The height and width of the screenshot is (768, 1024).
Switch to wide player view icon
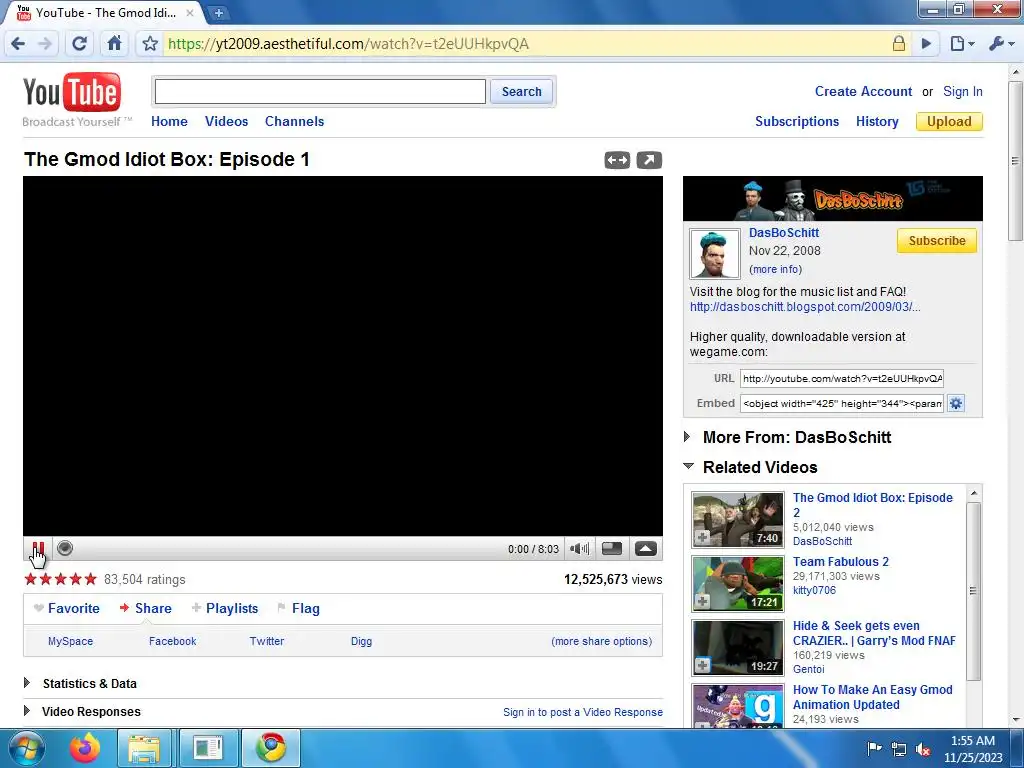(617, 160)
